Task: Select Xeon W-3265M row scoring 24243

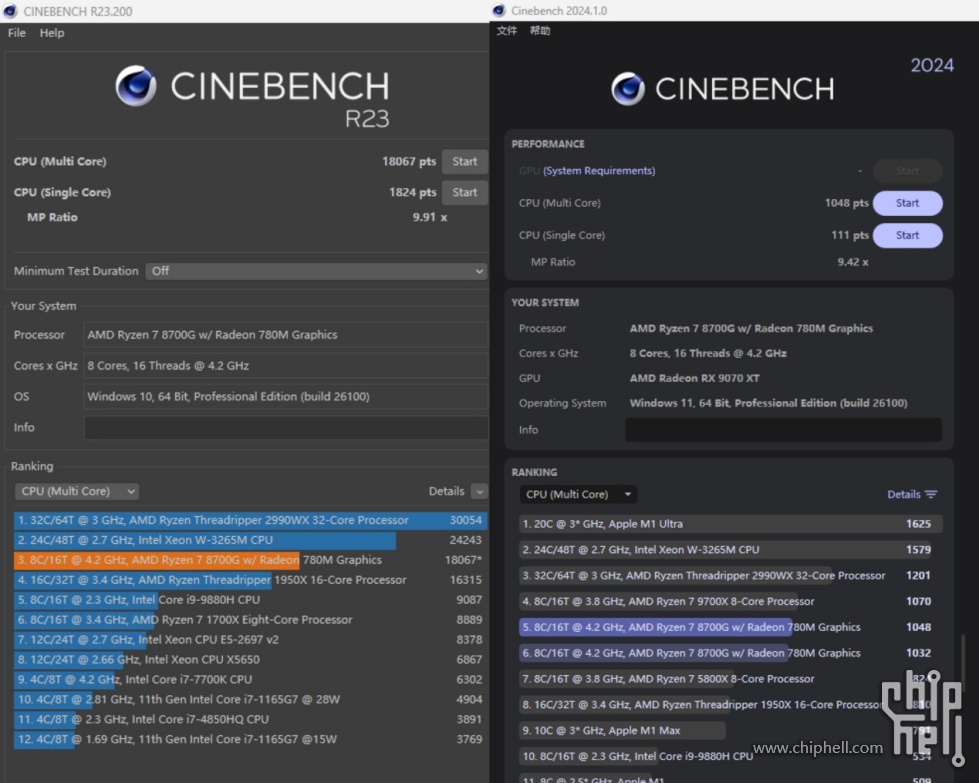Action: pos(250,540)
